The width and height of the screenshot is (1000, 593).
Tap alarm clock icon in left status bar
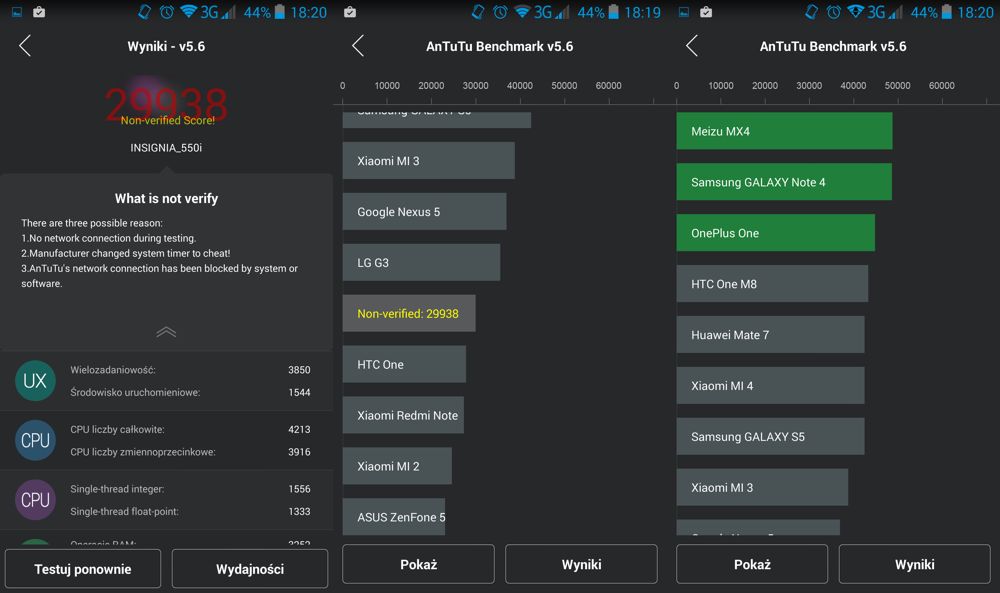point(166,11)
